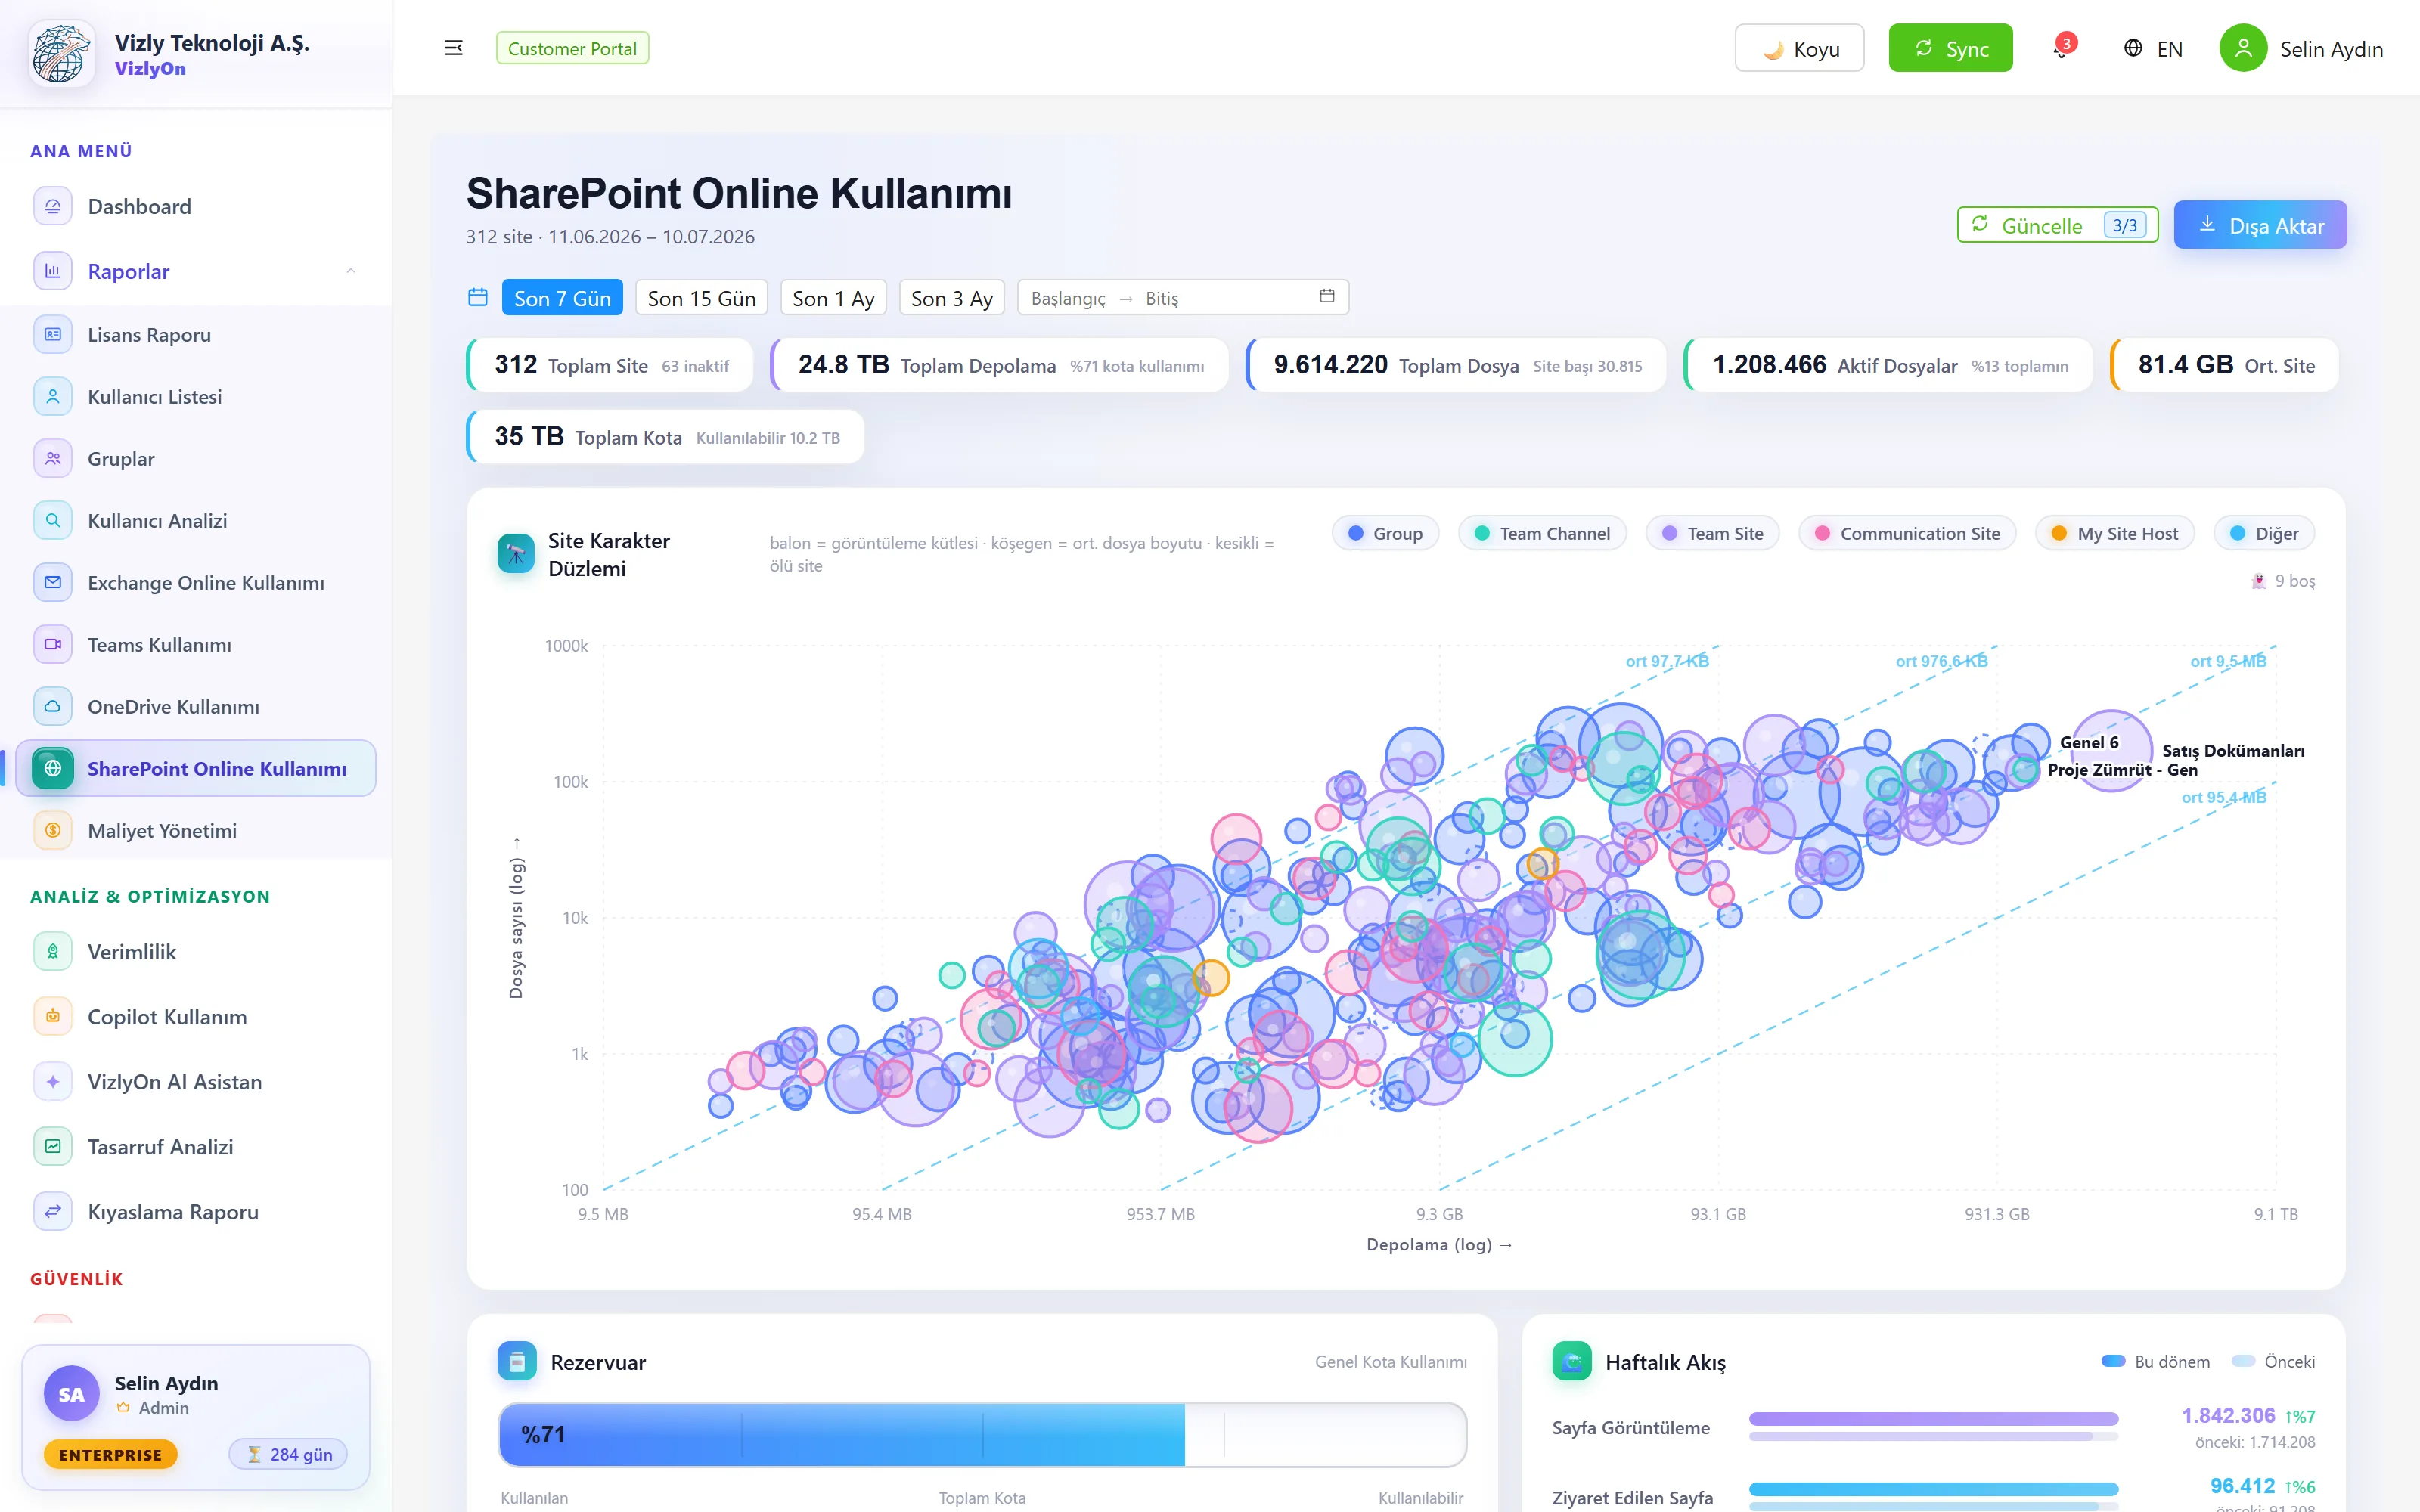
Task: Click the Kullanıcı Analizi magnifier icon
Action: pyautogui.click(x=53, y=520)
